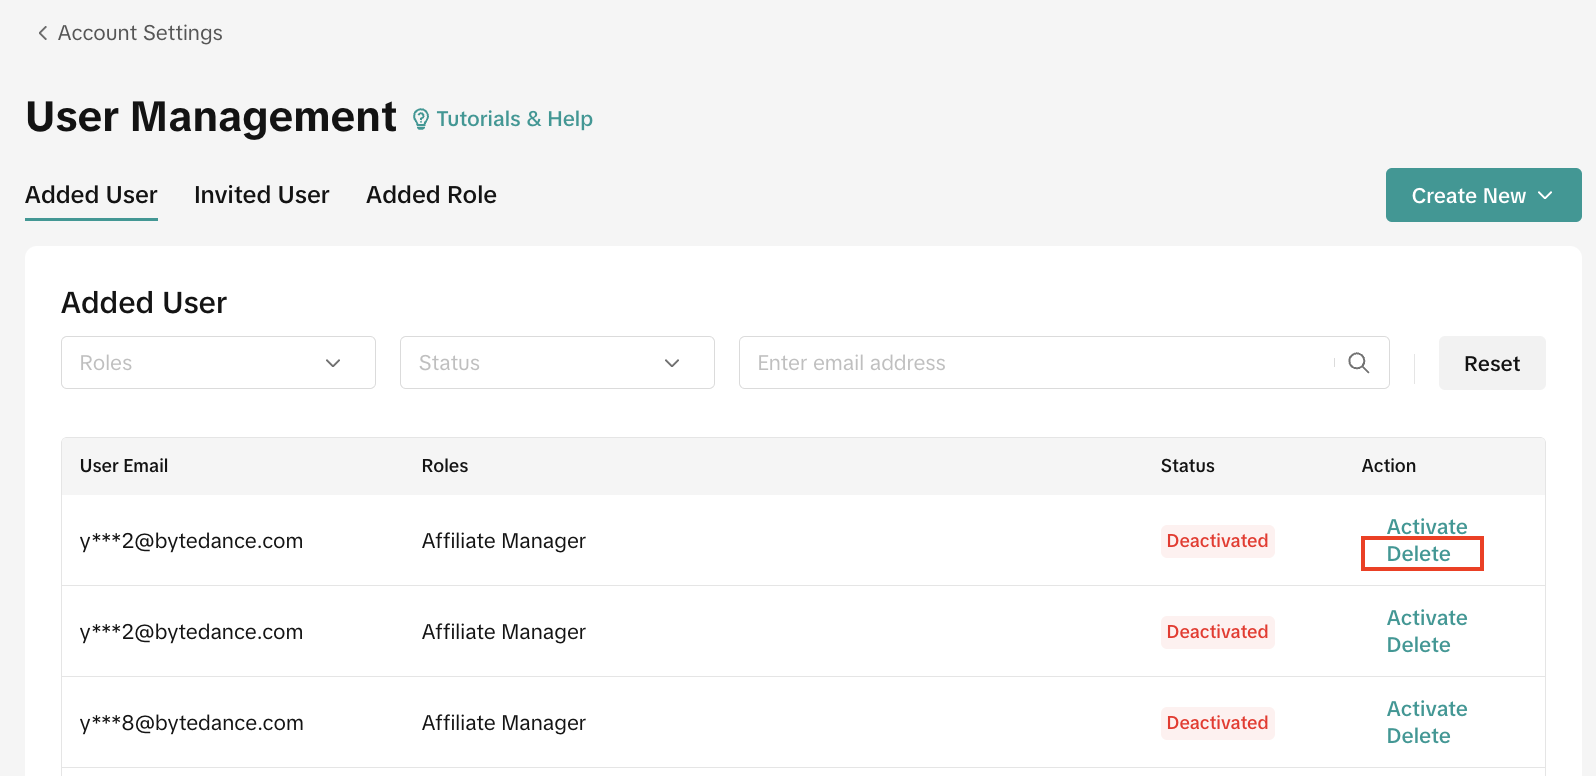Screen dimensions: 1596x776
Task: Delete the second listed user
Action: [x=1418, y=645]
